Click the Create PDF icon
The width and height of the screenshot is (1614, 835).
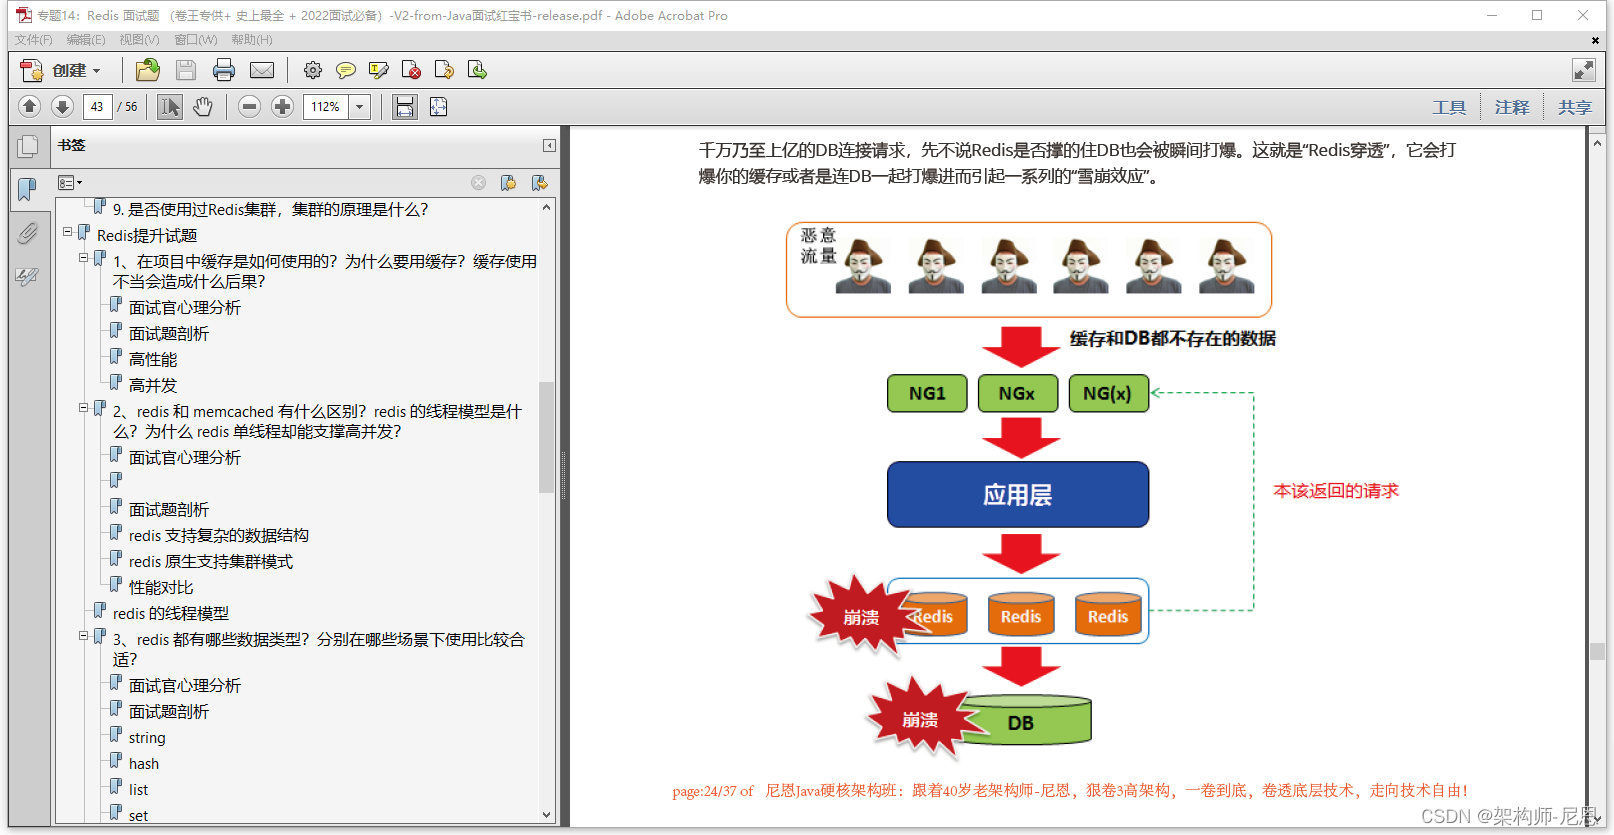pos(32,70)
